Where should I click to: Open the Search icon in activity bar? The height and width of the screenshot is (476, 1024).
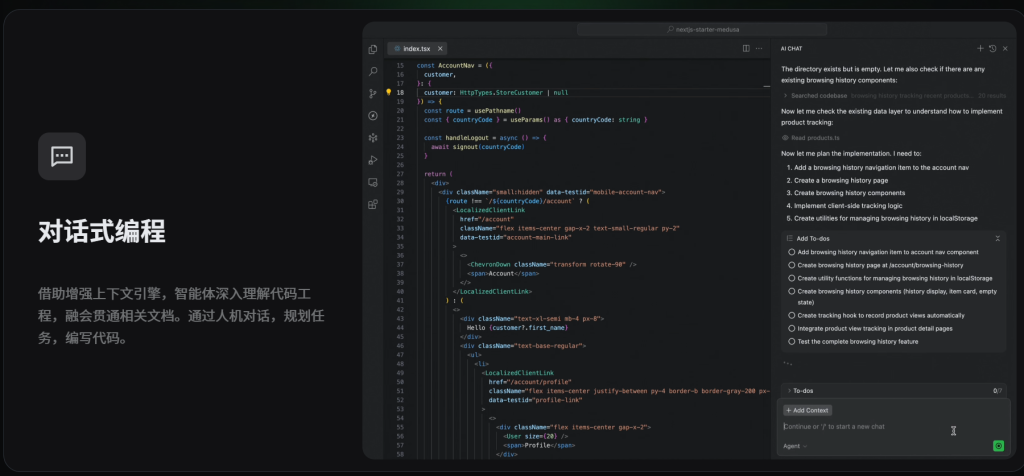pyautogui.click(x=373, y=71)
